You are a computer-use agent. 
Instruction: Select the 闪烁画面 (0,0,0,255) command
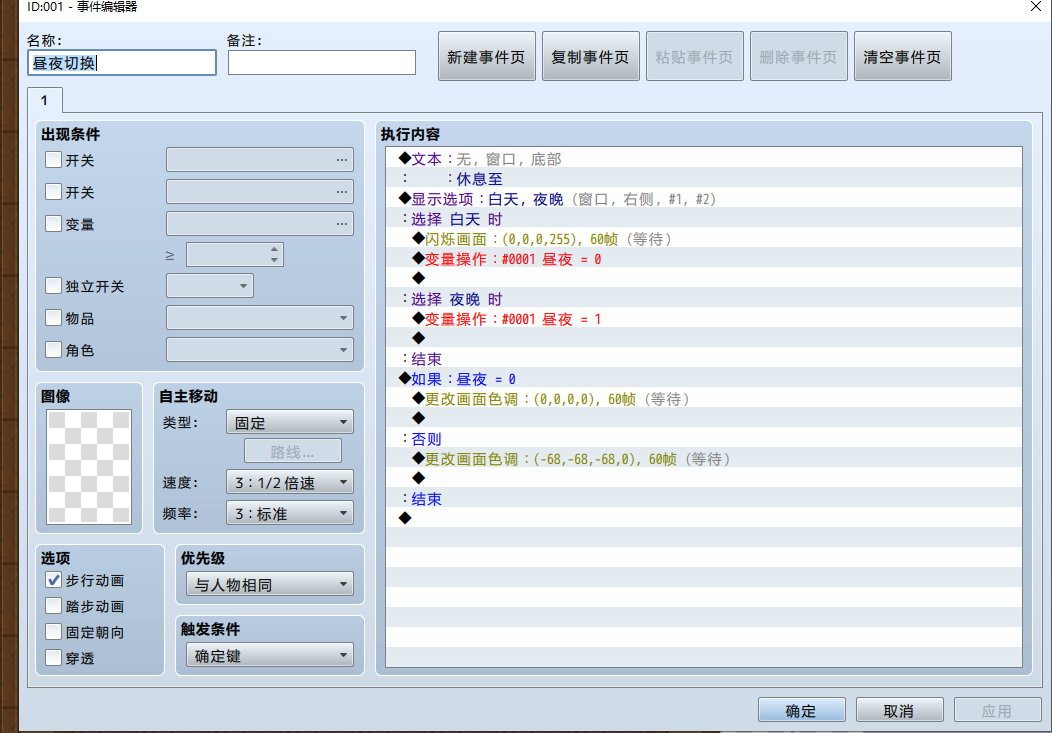tap(704, 239)
